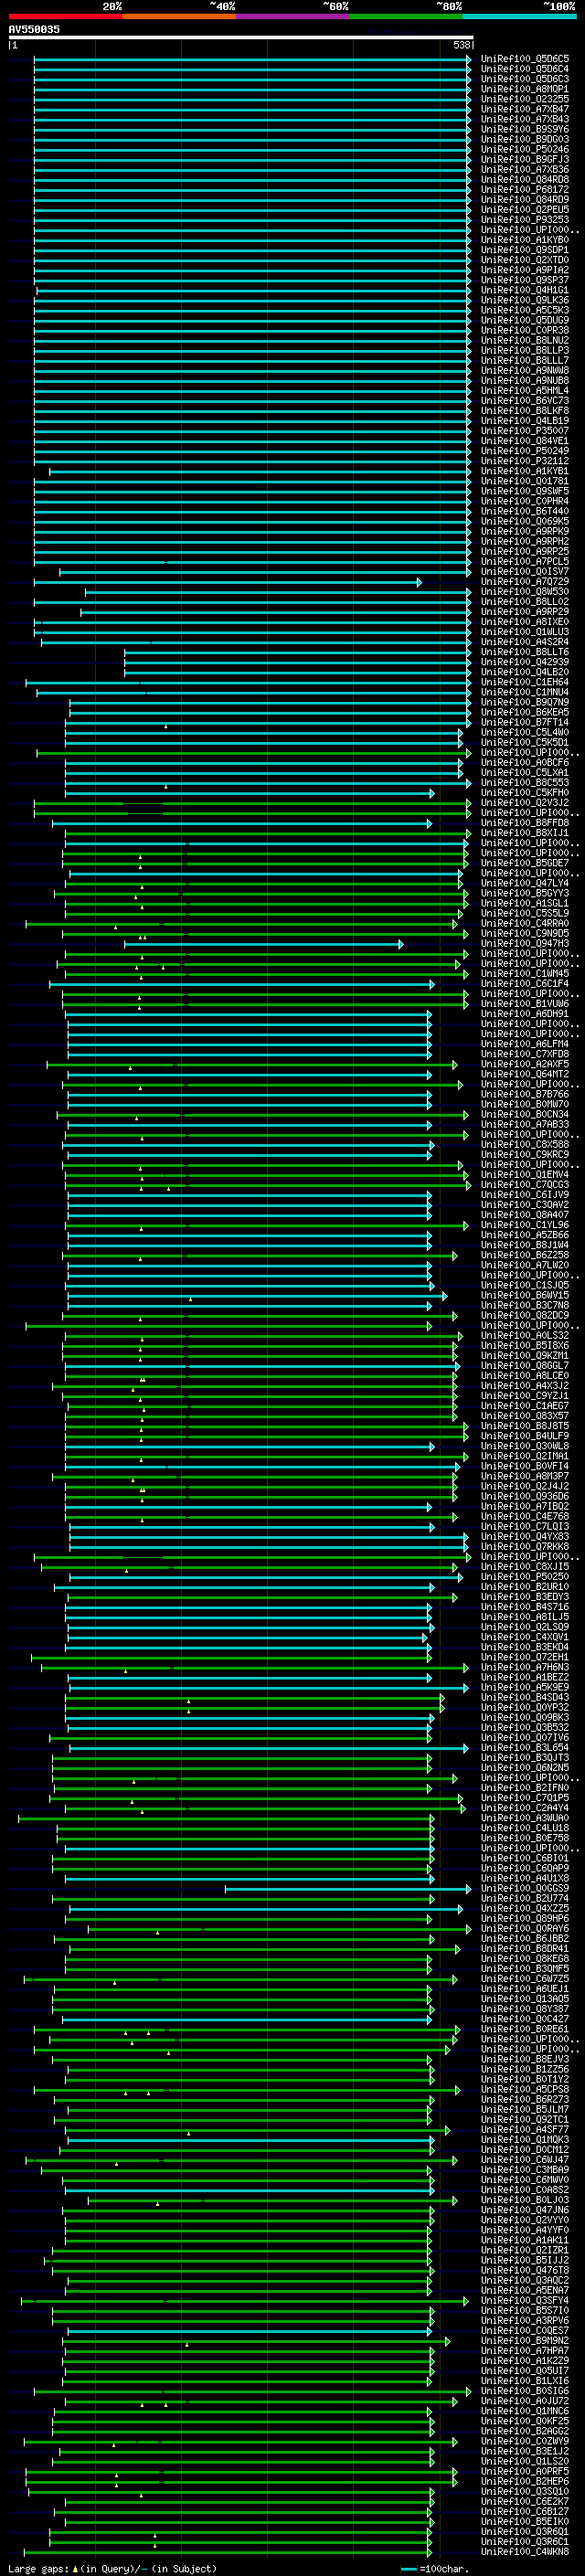The height and width of the screenshot is (2576, 585).
Task: Click the green ~80% identity legend segment
Action: click(x=406, y=16)
